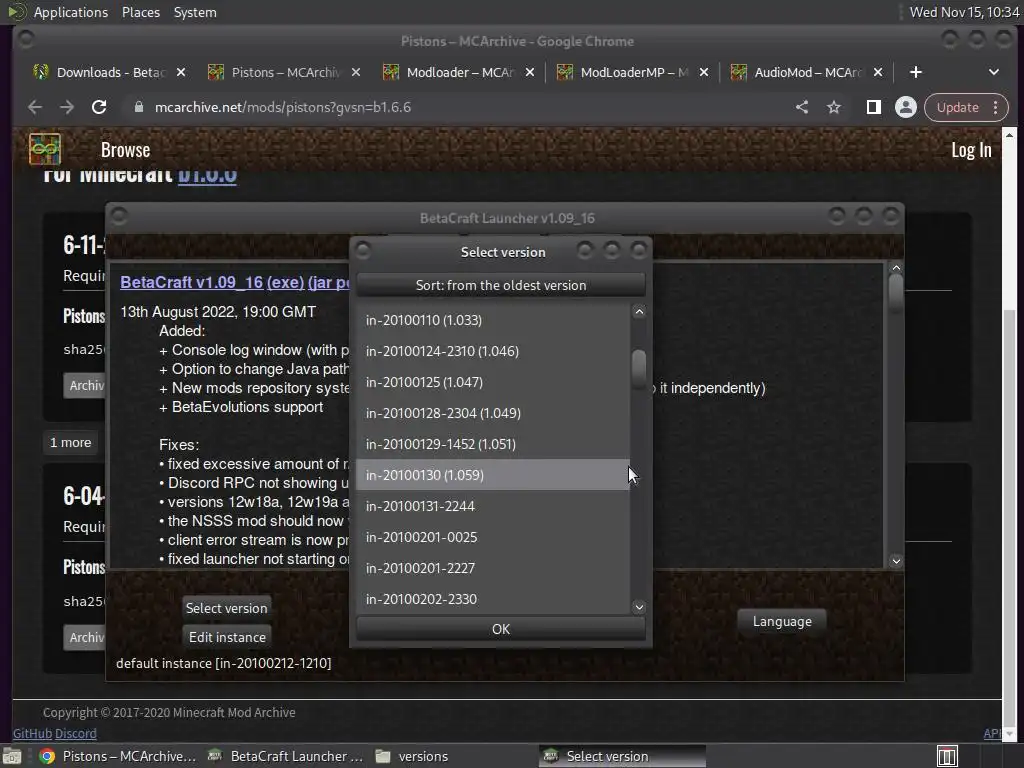Click the Applications menu logo icon

[x=17, y=12]
